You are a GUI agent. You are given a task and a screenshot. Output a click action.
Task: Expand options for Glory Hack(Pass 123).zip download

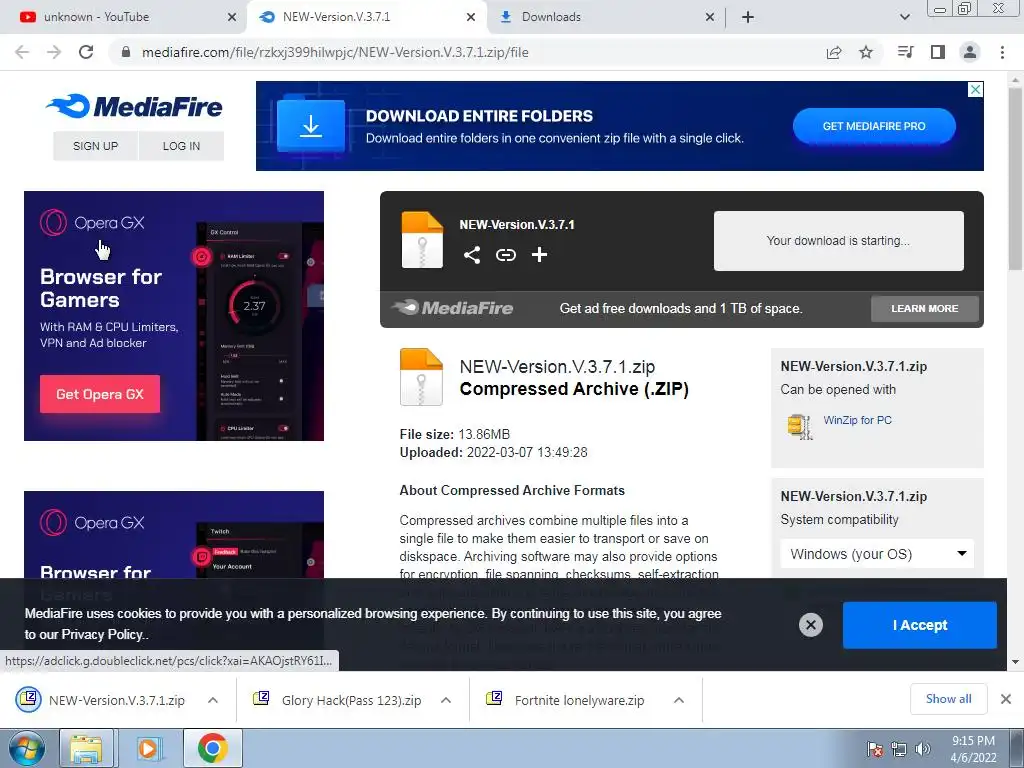[446, 700]
